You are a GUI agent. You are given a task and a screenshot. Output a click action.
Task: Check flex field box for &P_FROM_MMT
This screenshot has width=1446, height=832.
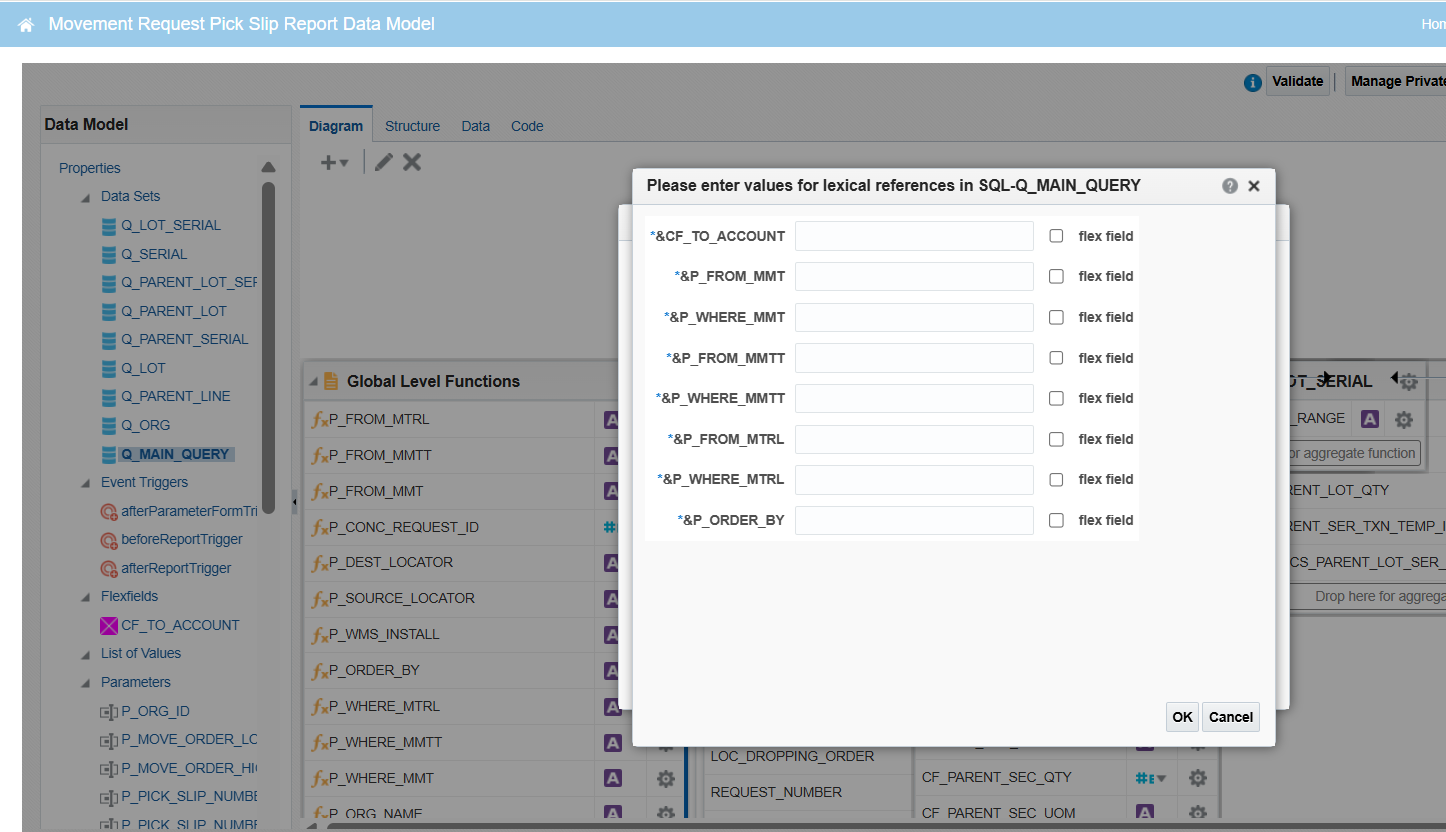pos(1056,276)
